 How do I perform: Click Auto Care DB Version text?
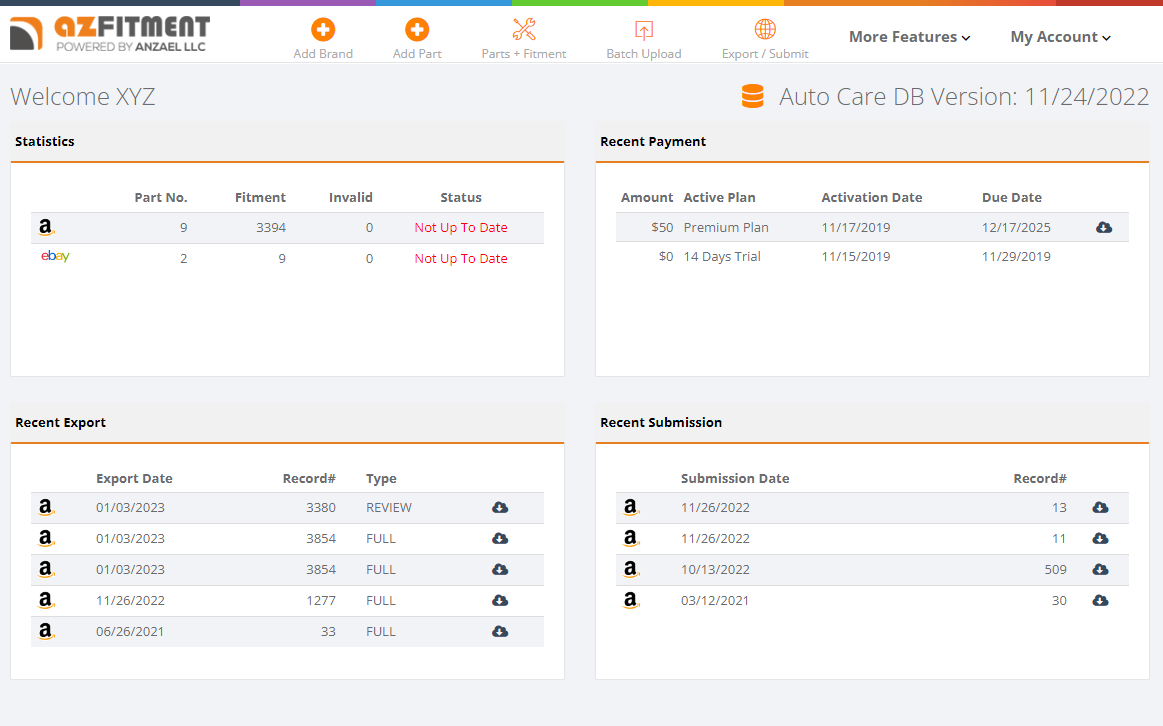click(963, 96)
